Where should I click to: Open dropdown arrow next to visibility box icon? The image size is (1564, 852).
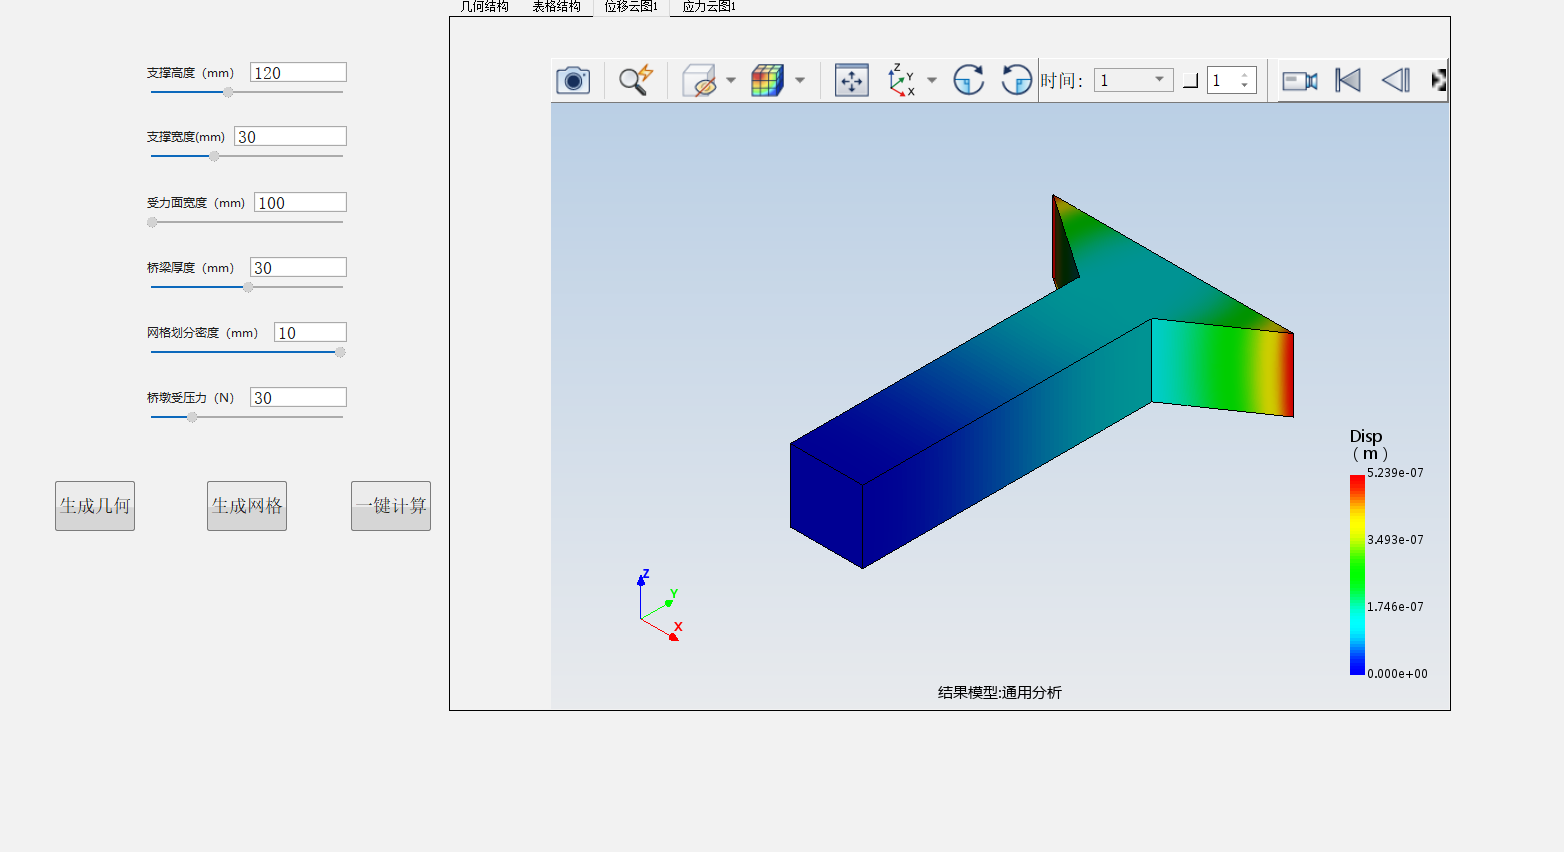click(731, 80)
